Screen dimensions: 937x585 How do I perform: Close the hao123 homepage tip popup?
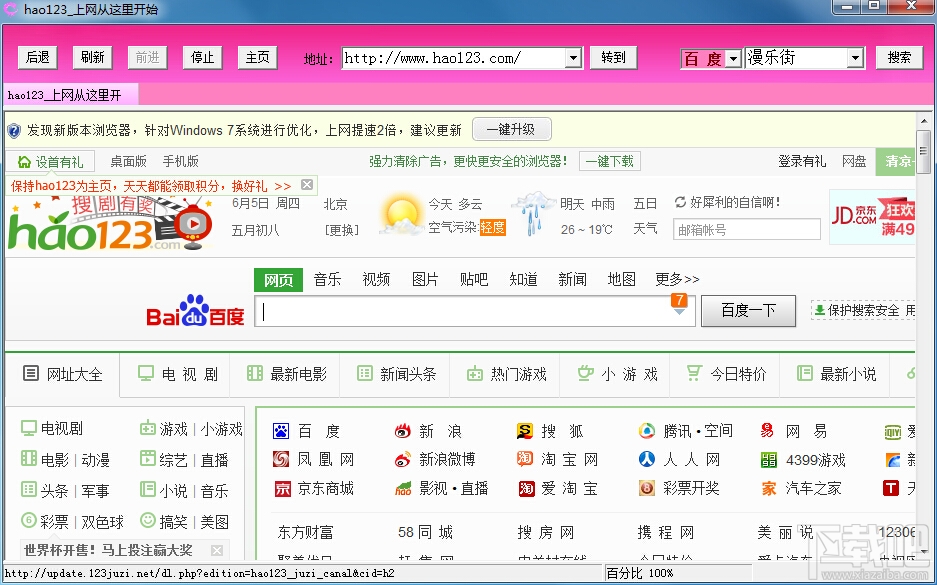(x=307, y=185)
